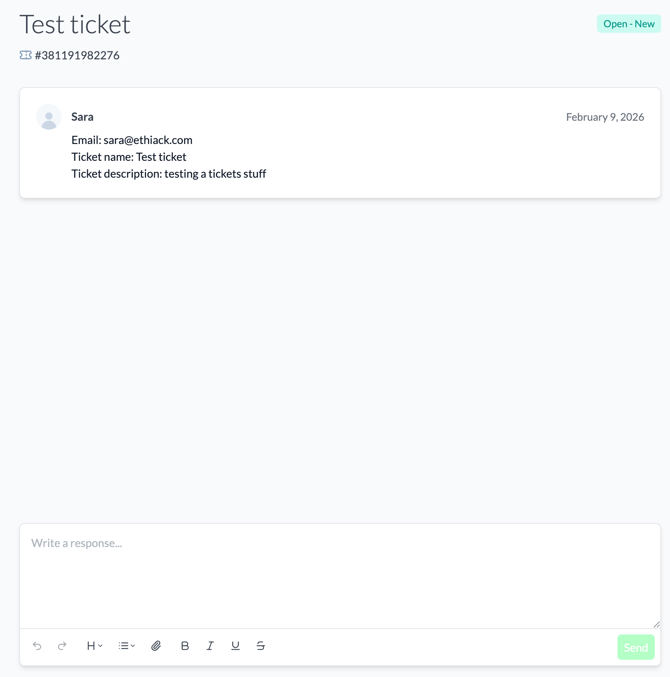Click Sara's avatar icon
The image size is (670, 677).
(49, 118)
